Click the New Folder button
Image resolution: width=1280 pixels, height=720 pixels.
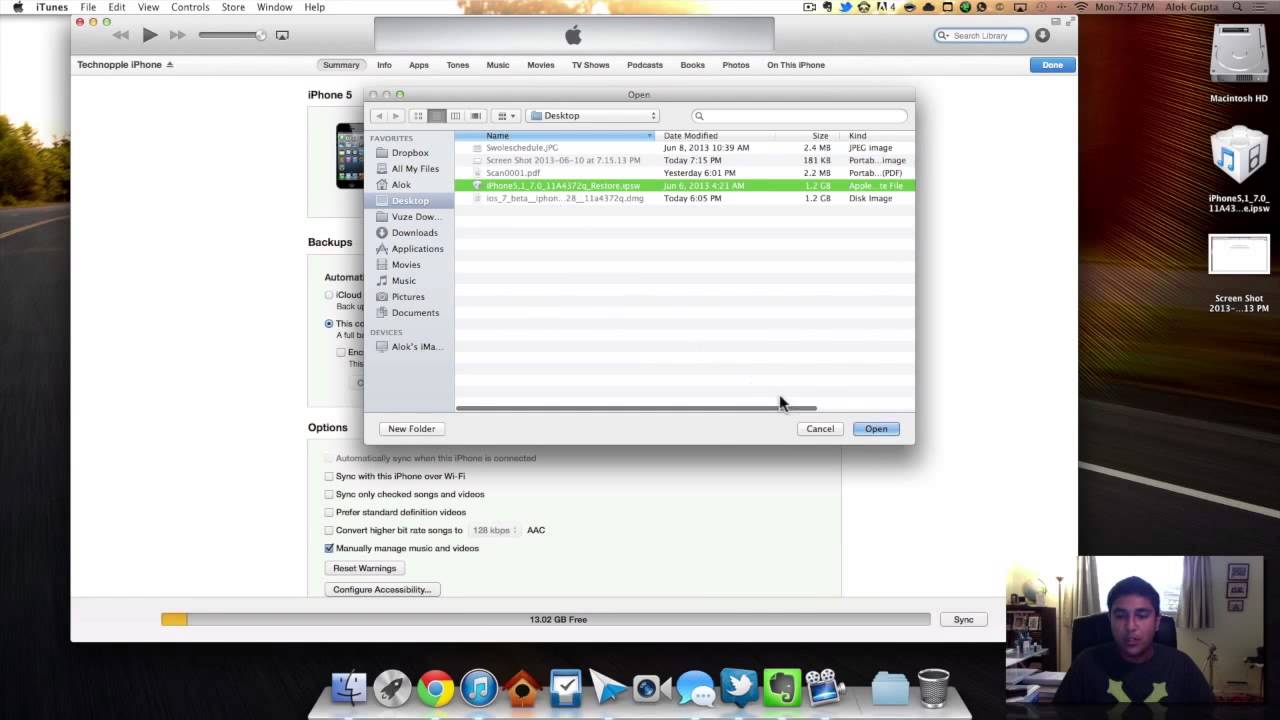[412, 429]
